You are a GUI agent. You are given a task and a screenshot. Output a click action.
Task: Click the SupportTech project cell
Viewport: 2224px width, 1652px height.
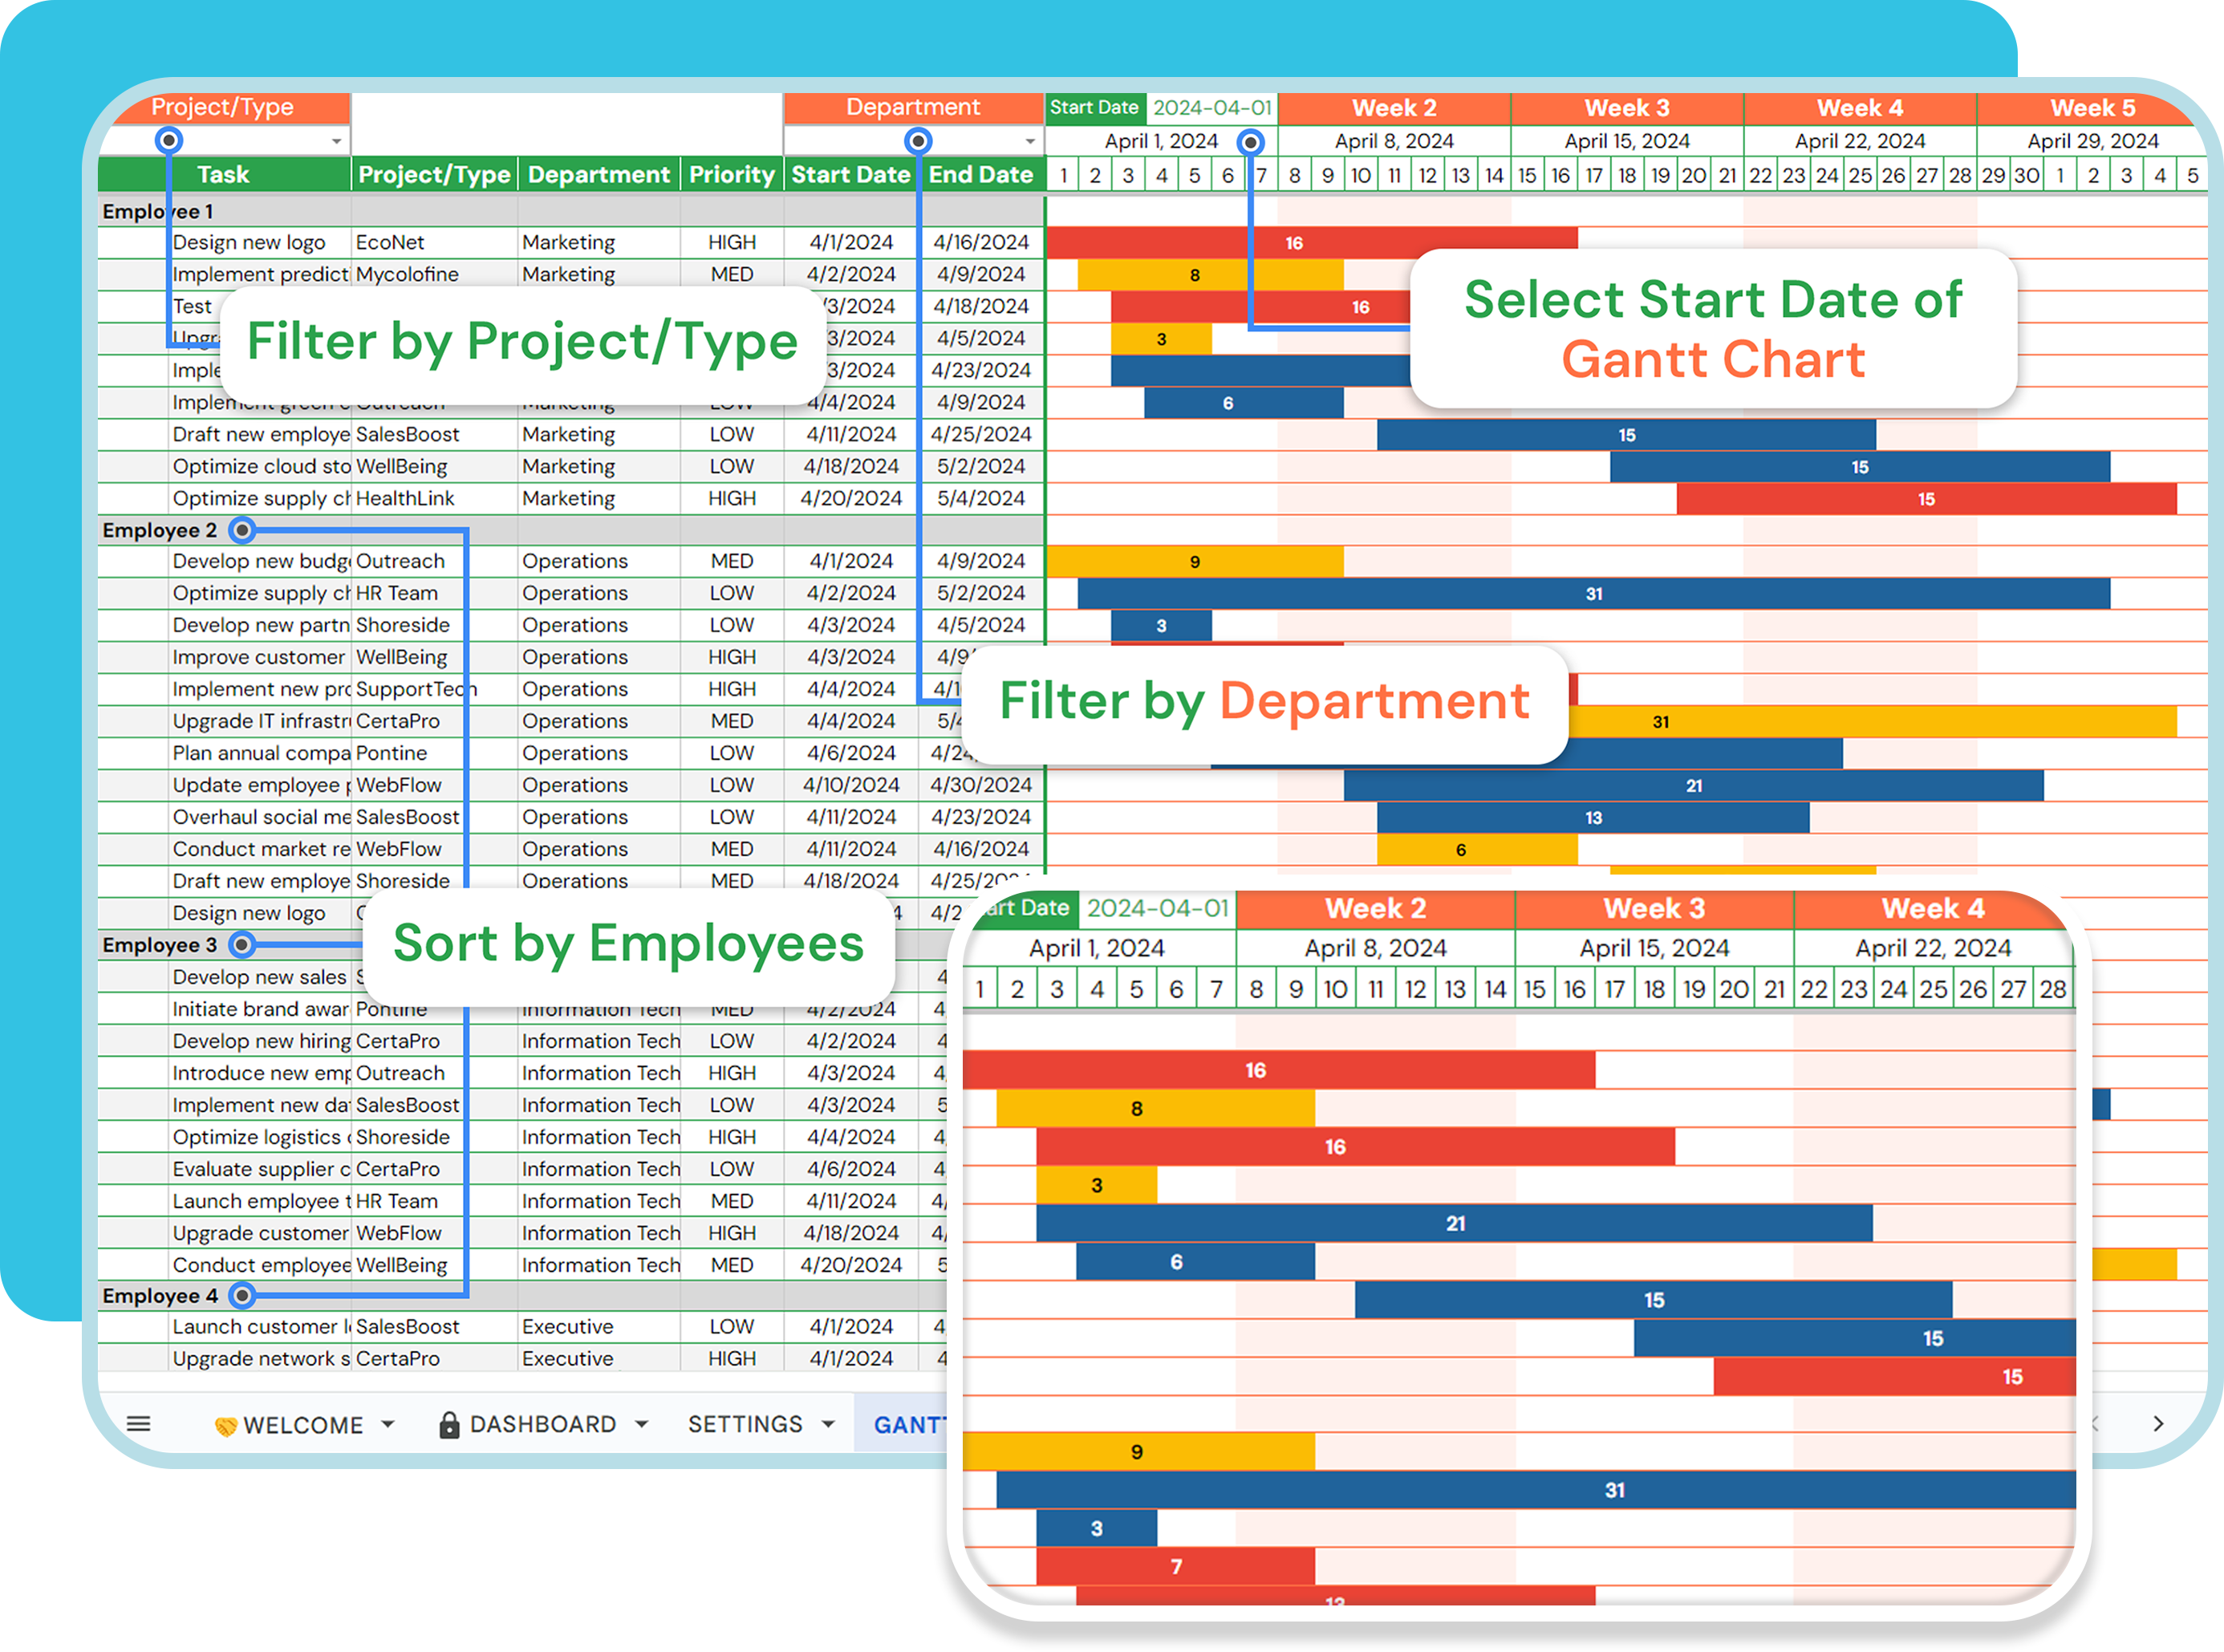pos(434,690)
